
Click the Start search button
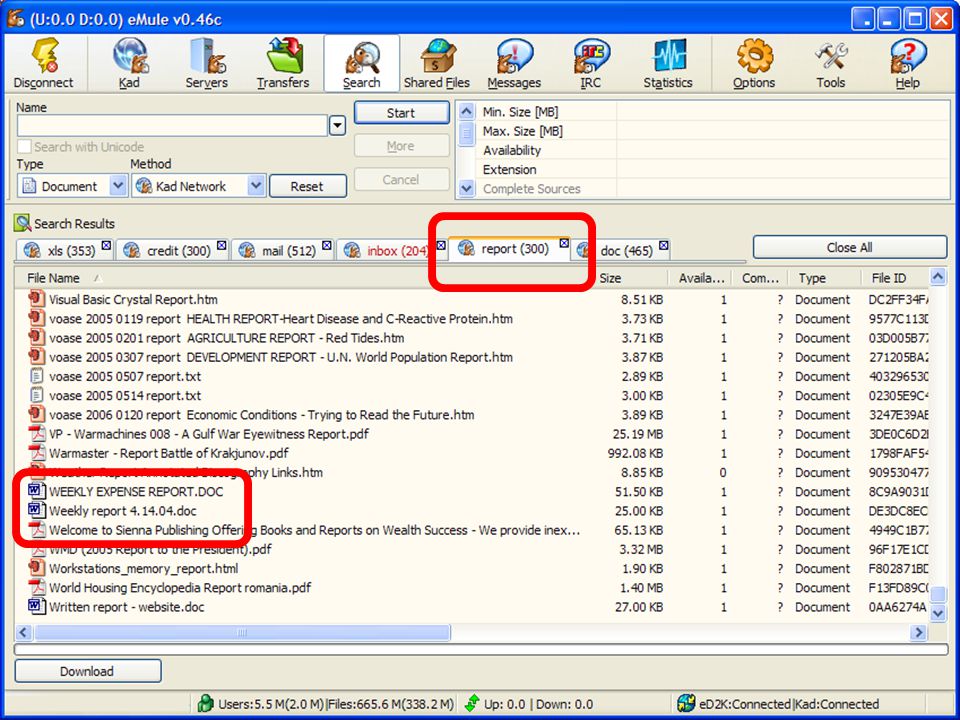(x=401, y=113)
